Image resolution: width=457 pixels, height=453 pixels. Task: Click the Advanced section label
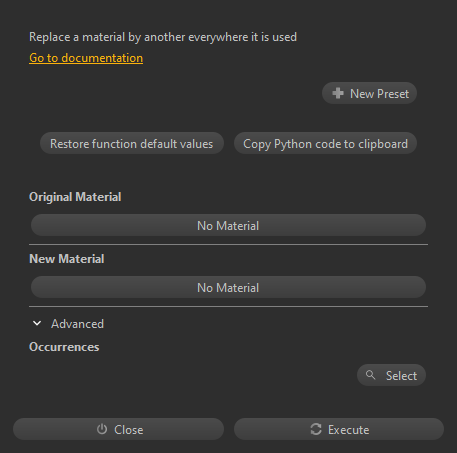click(77, 324)
